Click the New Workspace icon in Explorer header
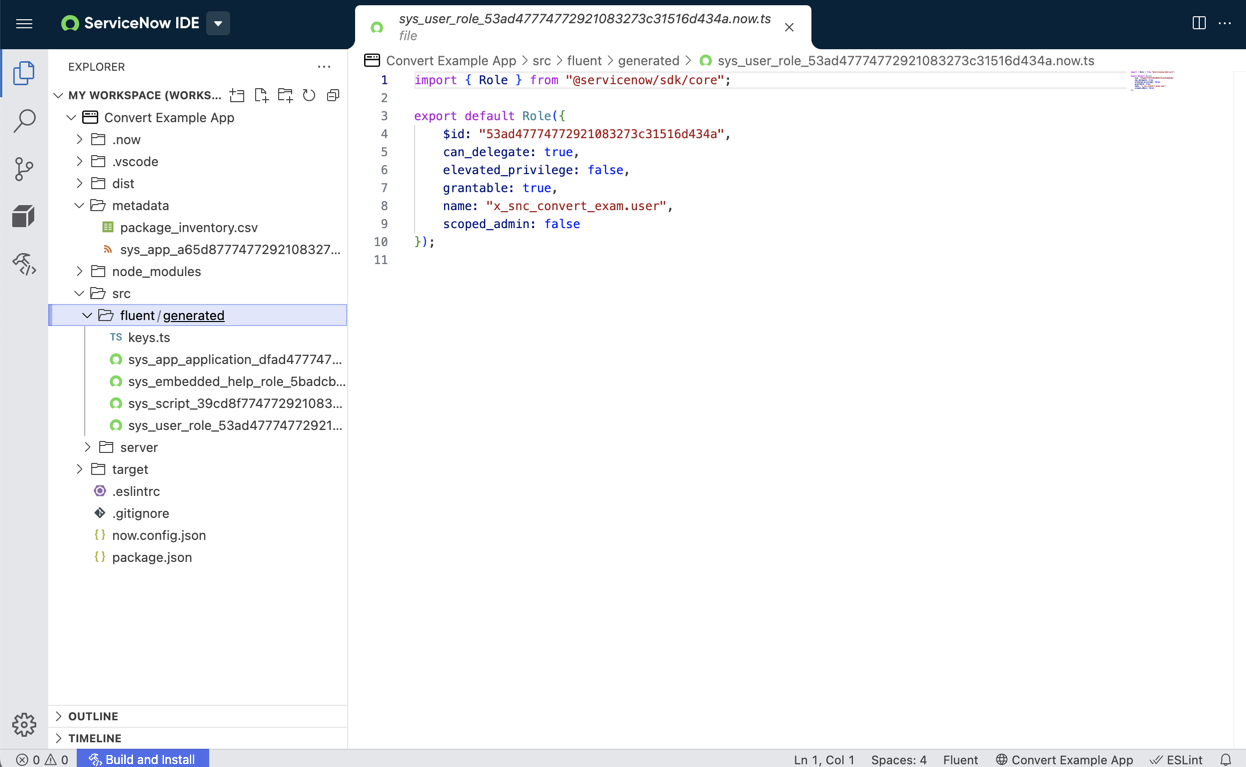 pos(237,95)
